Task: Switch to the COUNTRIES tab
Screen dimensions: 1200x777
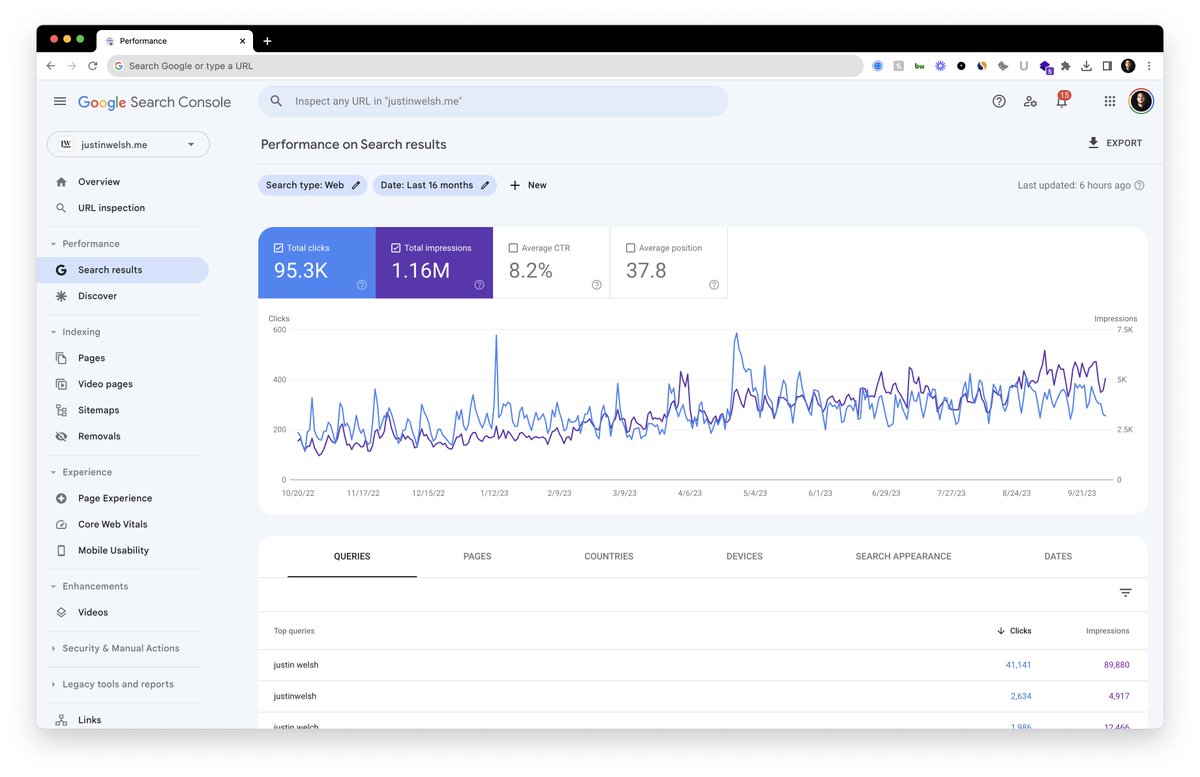Action: click(608, 556)
